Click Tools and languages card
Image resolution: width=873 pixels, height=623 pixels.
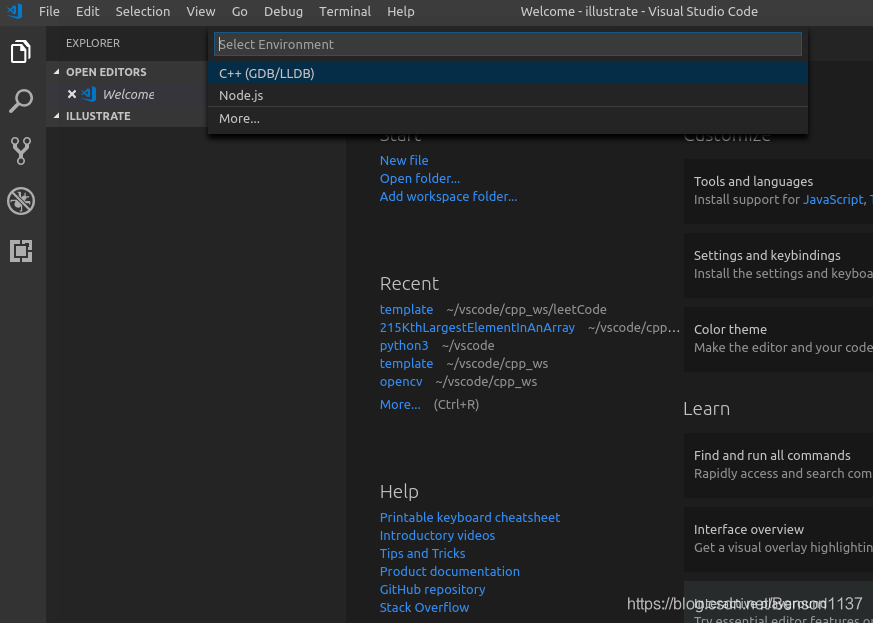point(778,191)
